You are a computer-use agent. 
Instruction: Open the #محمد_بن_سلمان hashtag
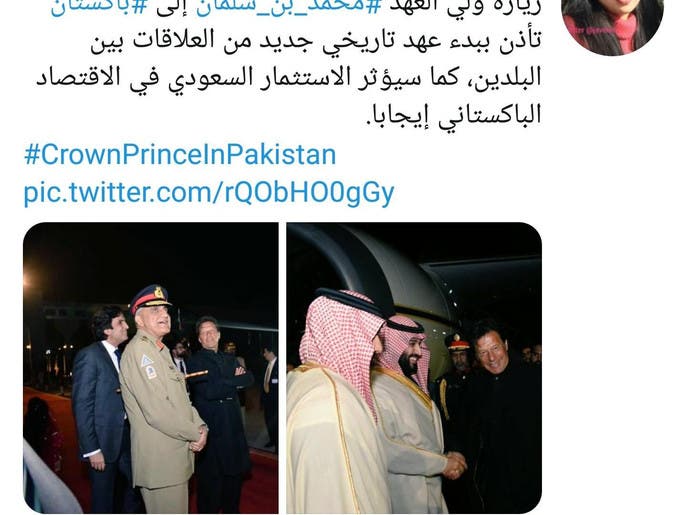click(287, 8)
